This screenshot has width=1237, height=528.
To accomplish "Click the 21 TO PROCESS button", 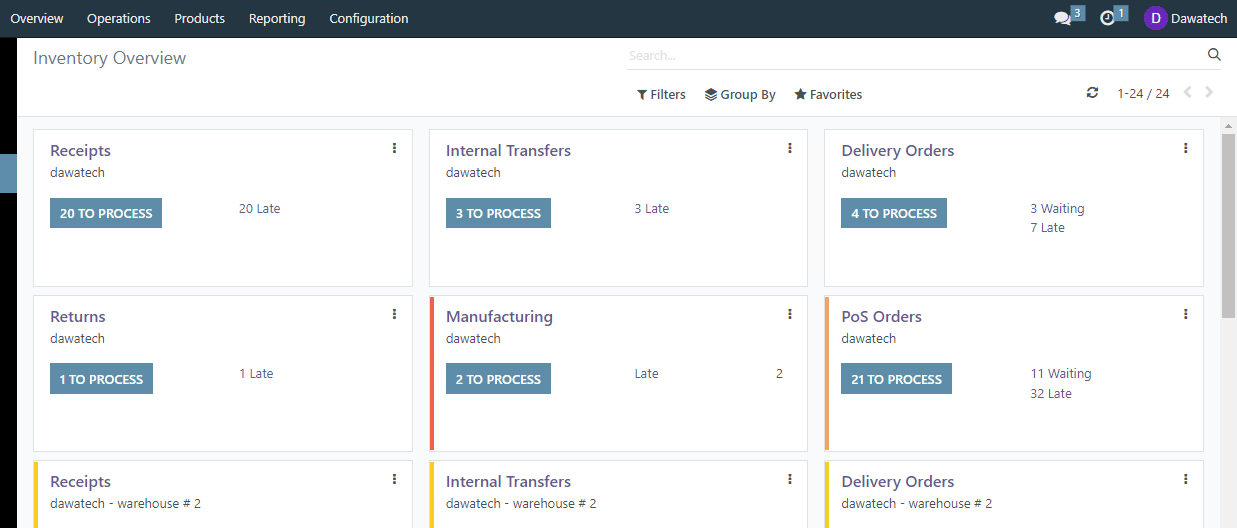I will pos(896,379).
